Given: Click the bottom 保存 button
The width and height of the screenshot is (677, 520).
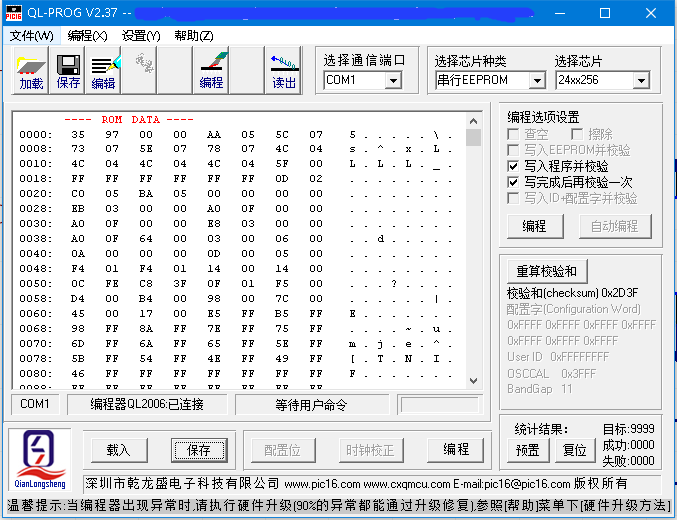Looking at the screenshot, I should (x=199, y=450).
